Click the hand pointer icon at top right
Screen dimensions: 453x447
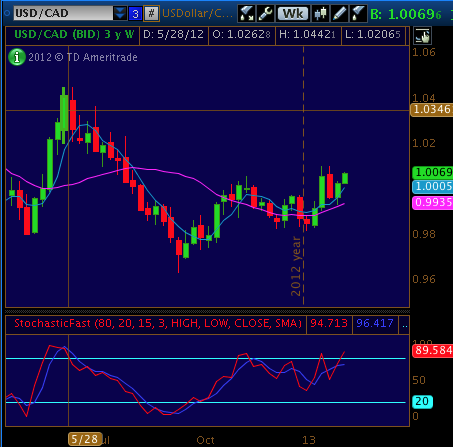tap(422, 36)
